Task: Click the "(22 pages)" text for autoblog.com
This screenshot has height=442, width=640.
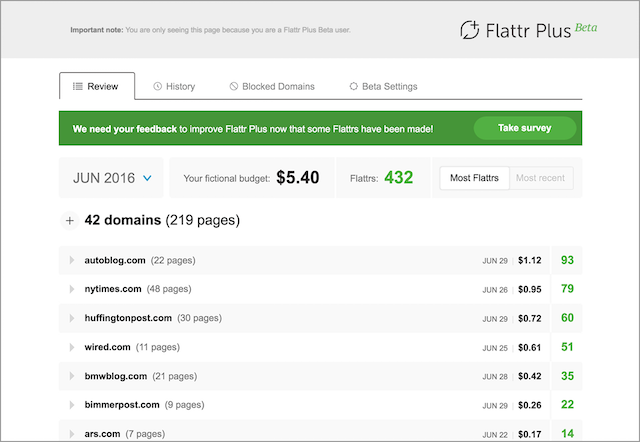Action: click(173, 260)
